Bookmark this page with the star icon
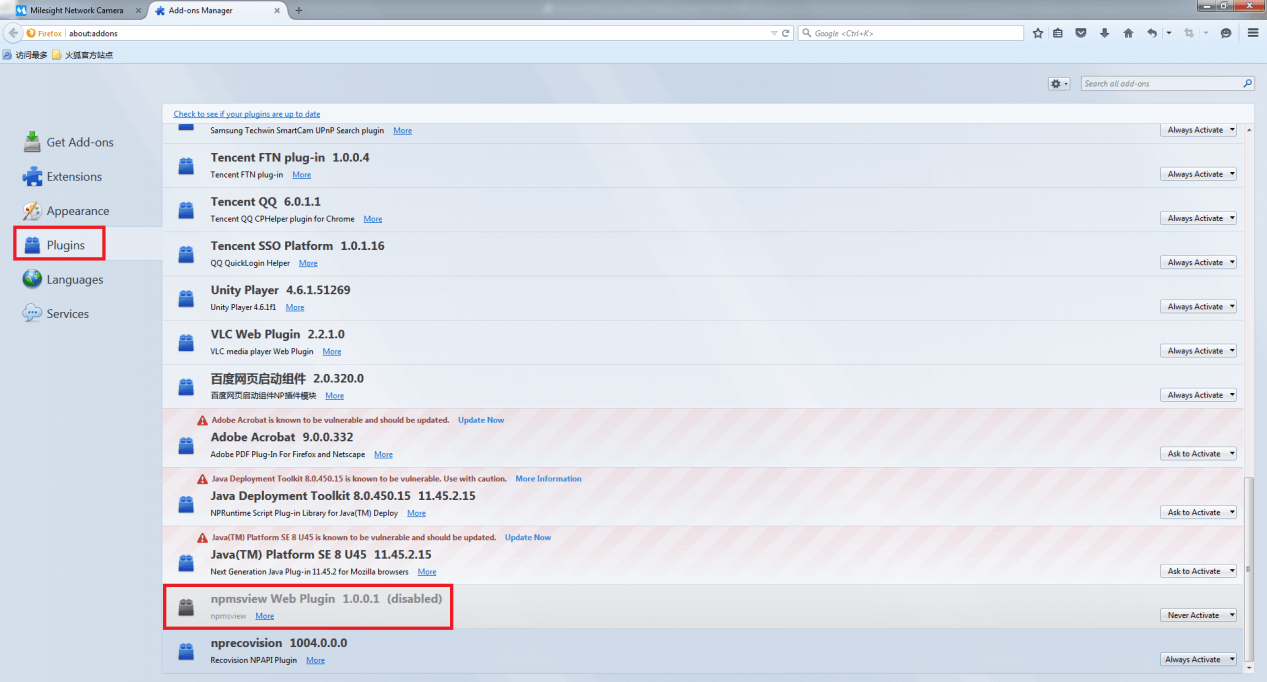This screenshot has width=1267, height=682. coord(1038,33)
